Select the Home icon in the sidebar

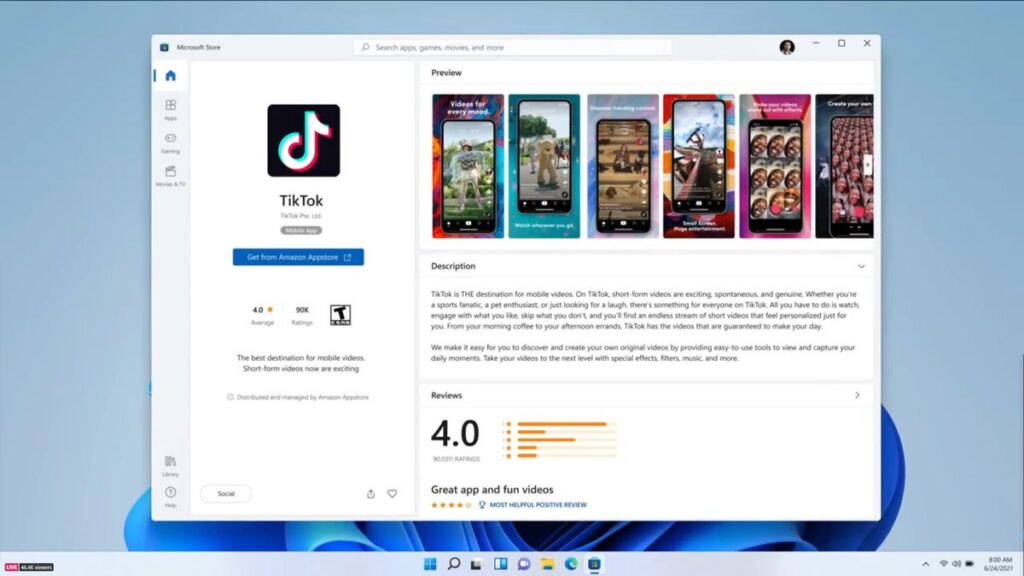tap(170, 74)
